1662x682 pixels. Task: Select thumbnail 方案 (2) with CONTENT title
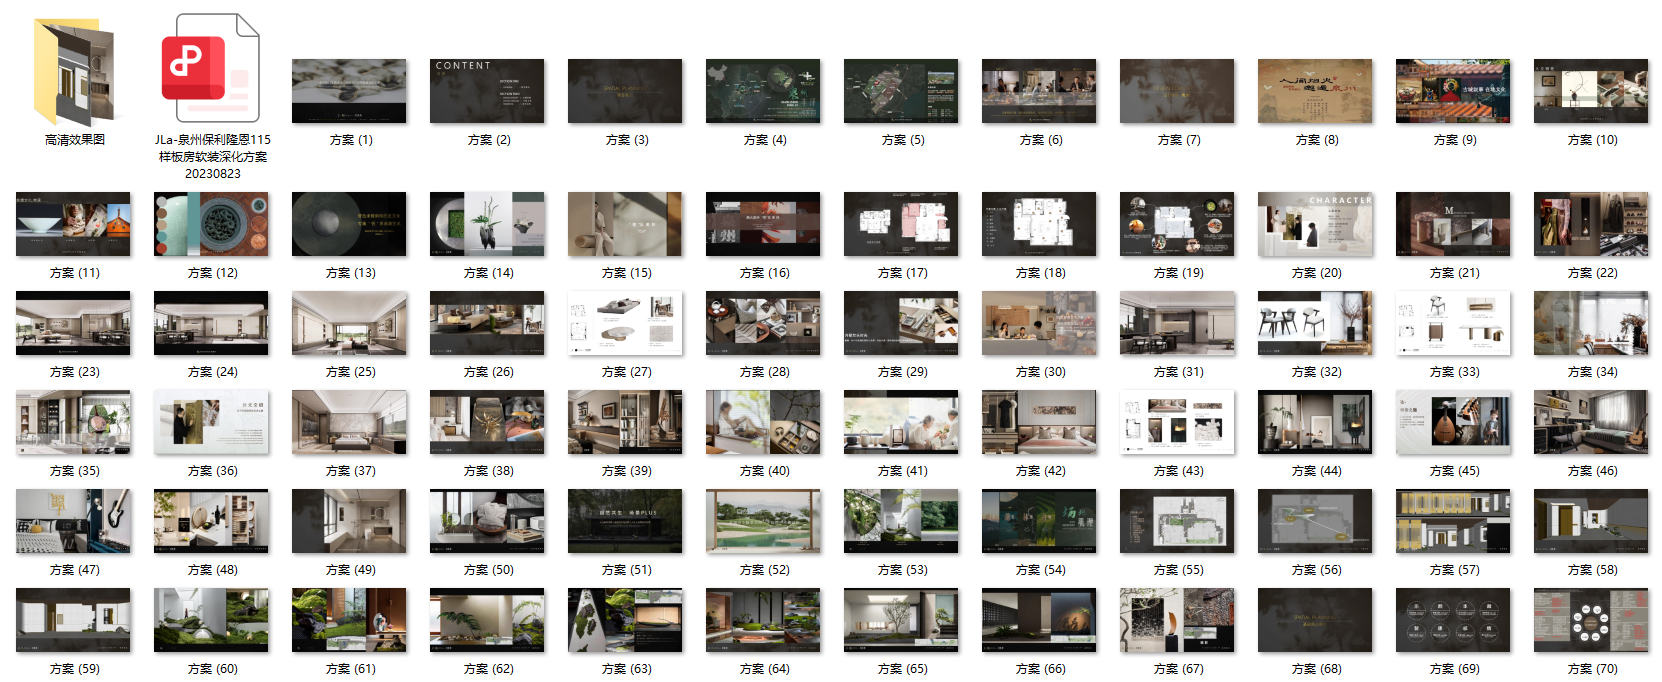pyautogui.click(x=487, y=91)
